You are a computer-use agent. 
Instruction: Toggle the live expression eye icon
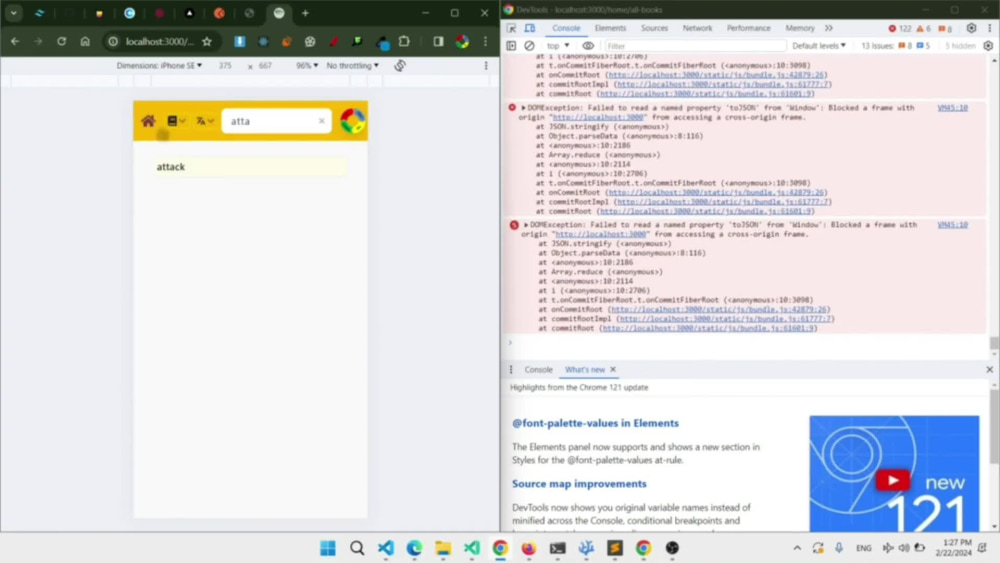(588, 46)
